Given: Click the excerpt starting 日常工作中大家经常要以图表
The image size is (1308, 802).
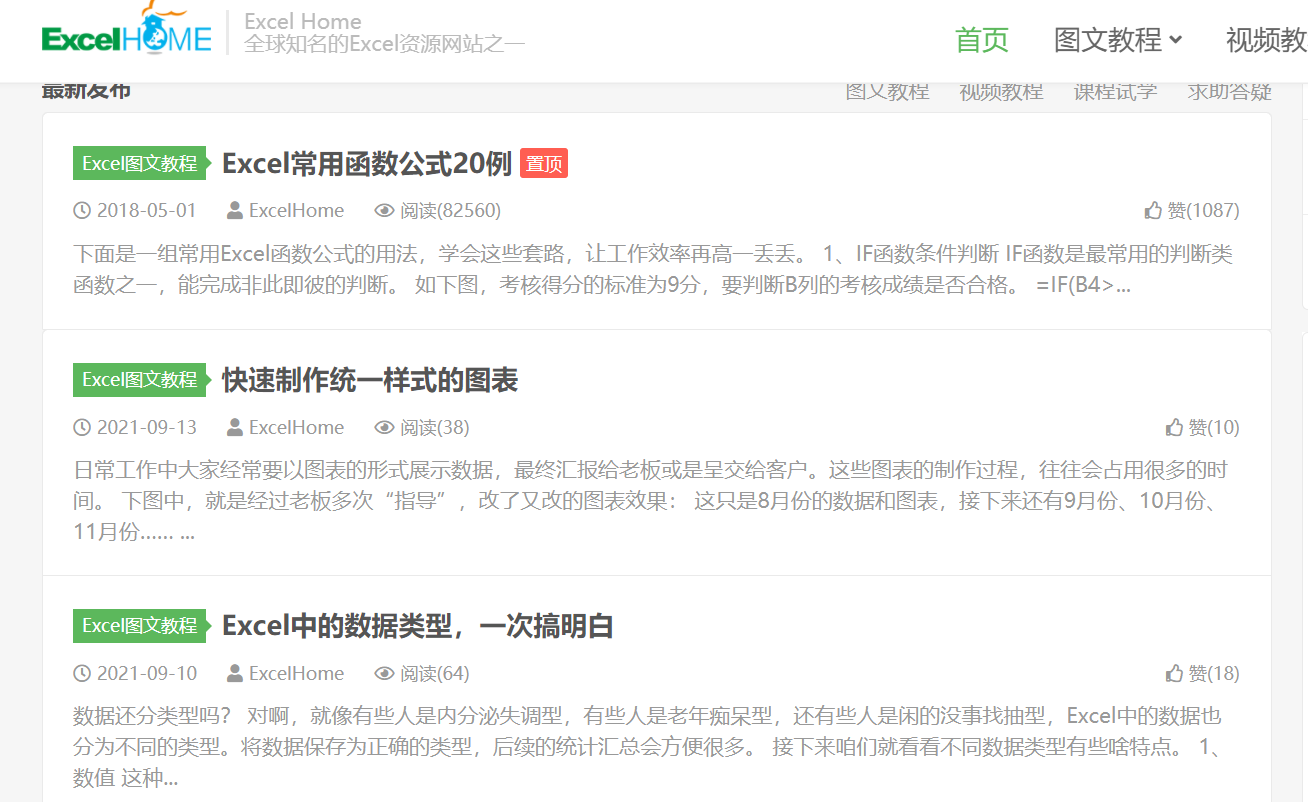Looking at the screenshot, I should point(651,501).
